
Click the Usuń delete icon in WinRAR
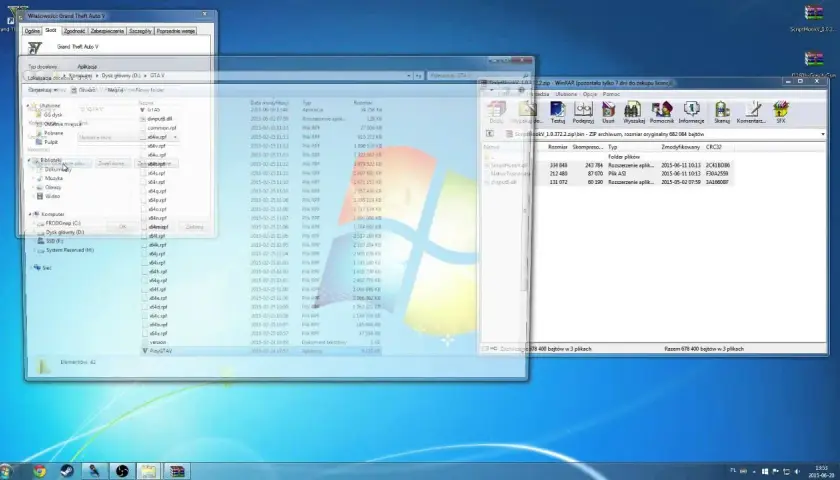[x=608, y=112]
